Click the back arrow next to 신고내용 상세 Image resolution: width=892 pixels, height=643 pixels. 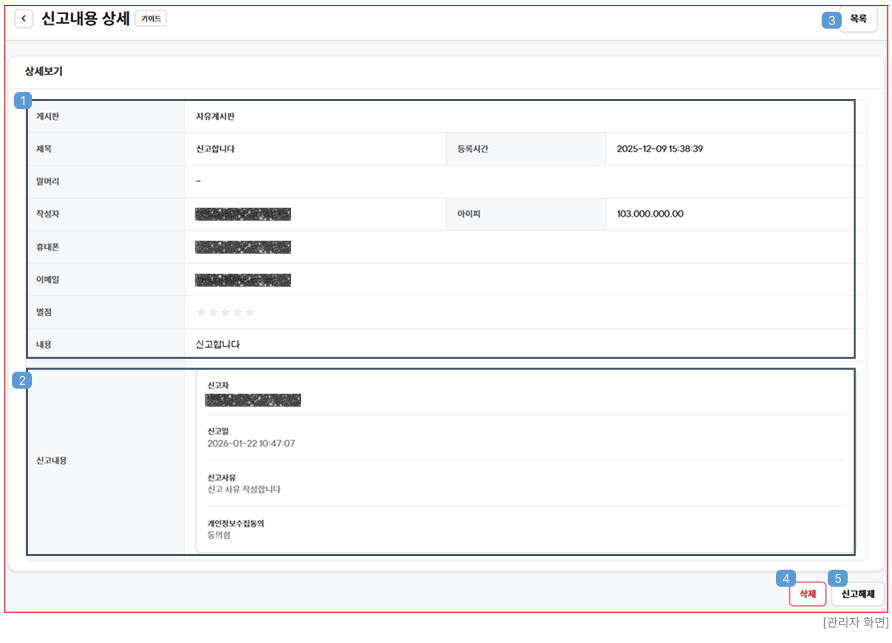point(24,19)
